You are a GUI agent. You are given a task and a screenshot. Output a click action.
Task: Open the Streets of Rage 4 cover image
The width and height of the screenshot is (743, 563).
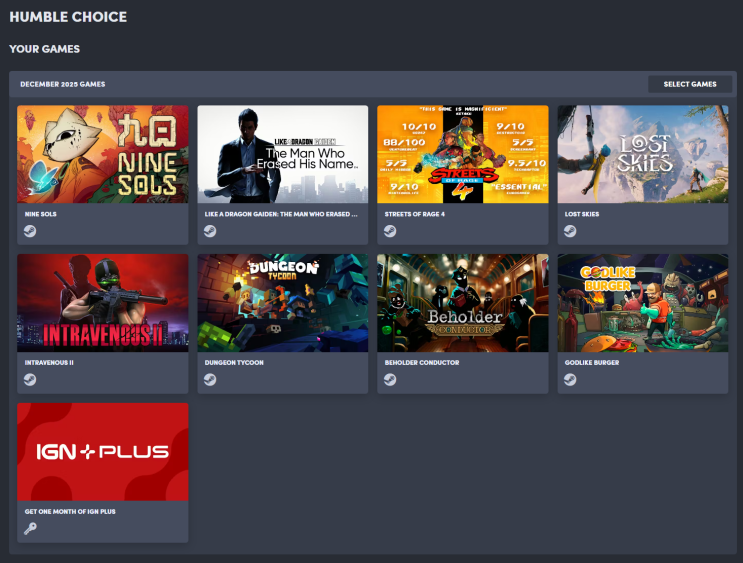(x=463, y=154)
